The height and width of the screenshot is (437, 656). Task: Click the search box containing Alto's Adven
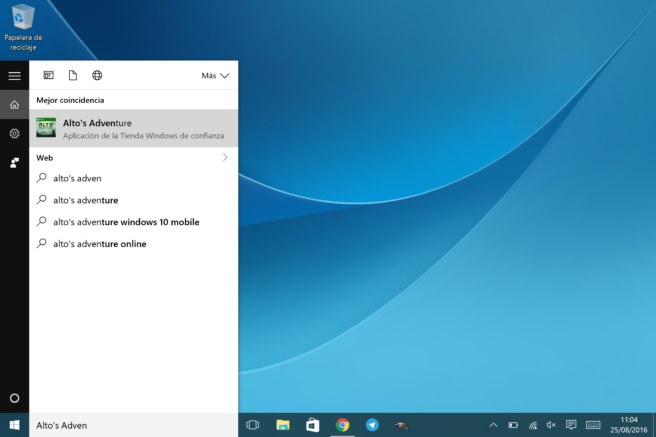133,425
